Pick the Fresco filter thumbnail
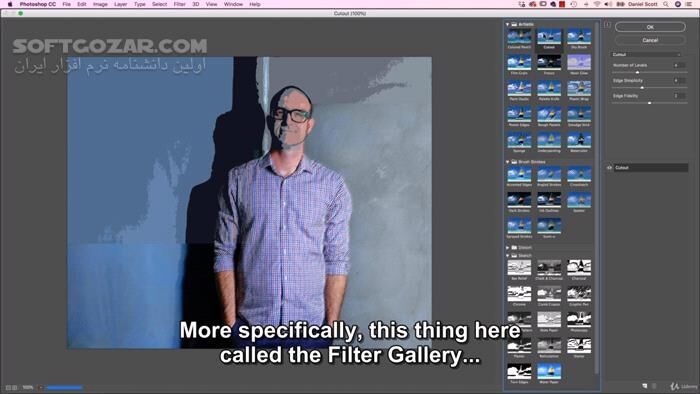Viewport: 700px width, 394px height. pyautogui.click(x=549, y=62)
